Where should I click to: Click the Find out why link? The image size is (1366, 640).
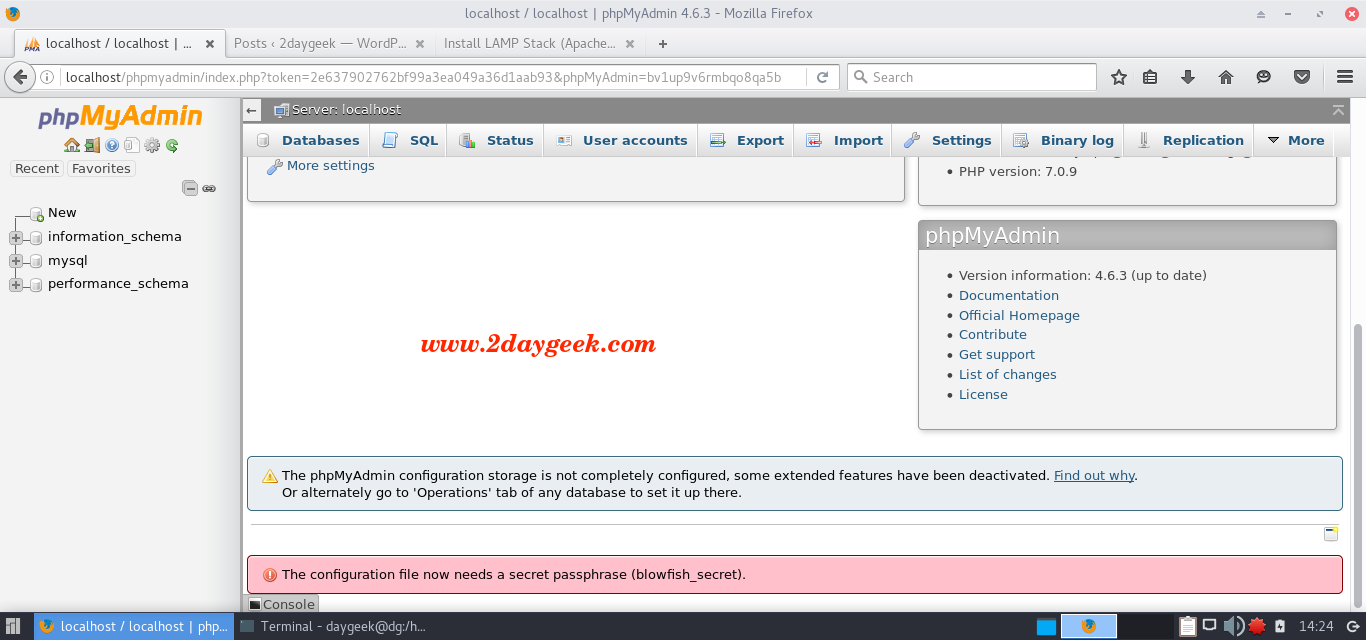click(1094, 476)
